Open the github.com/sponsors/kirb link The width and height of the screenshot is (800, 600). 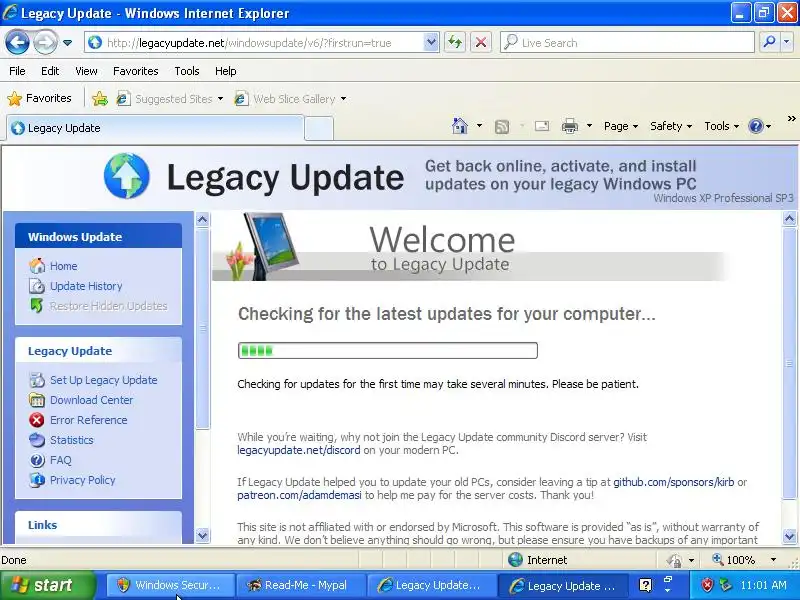point(673,482)
